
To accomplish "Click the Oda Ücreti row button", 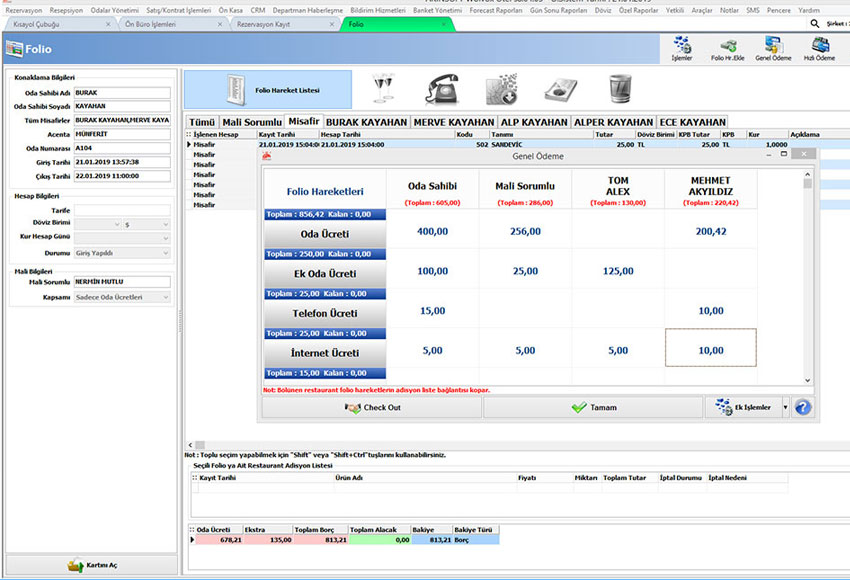I will (325, 234).
